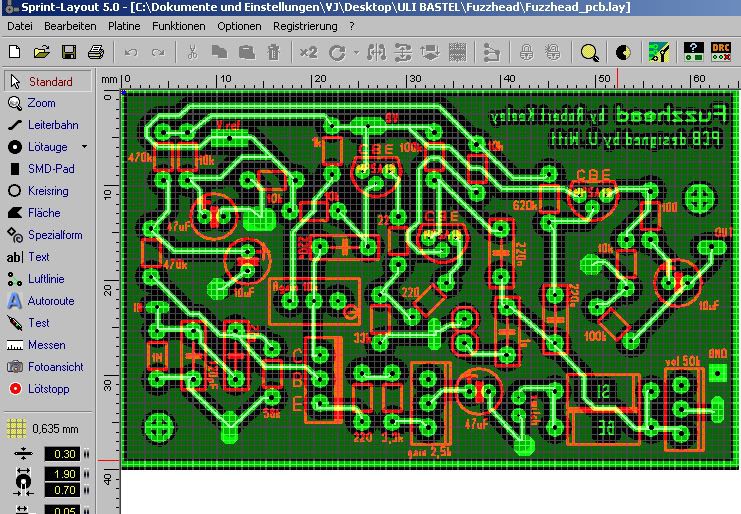Duplicate selection with the x2 icon
Image resolution: width=741 pixels, height=514 pixels.
coord(308,52)
